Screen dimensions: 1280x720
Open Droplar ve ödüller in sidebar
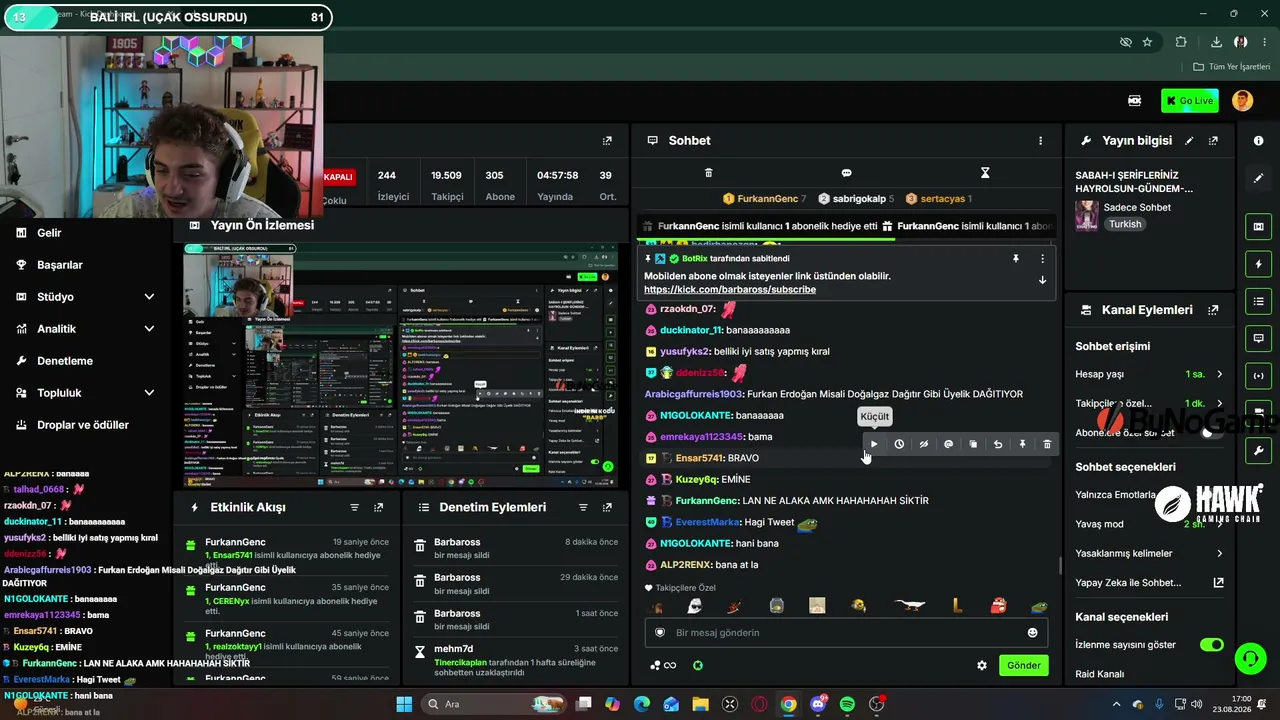[85, 425]
